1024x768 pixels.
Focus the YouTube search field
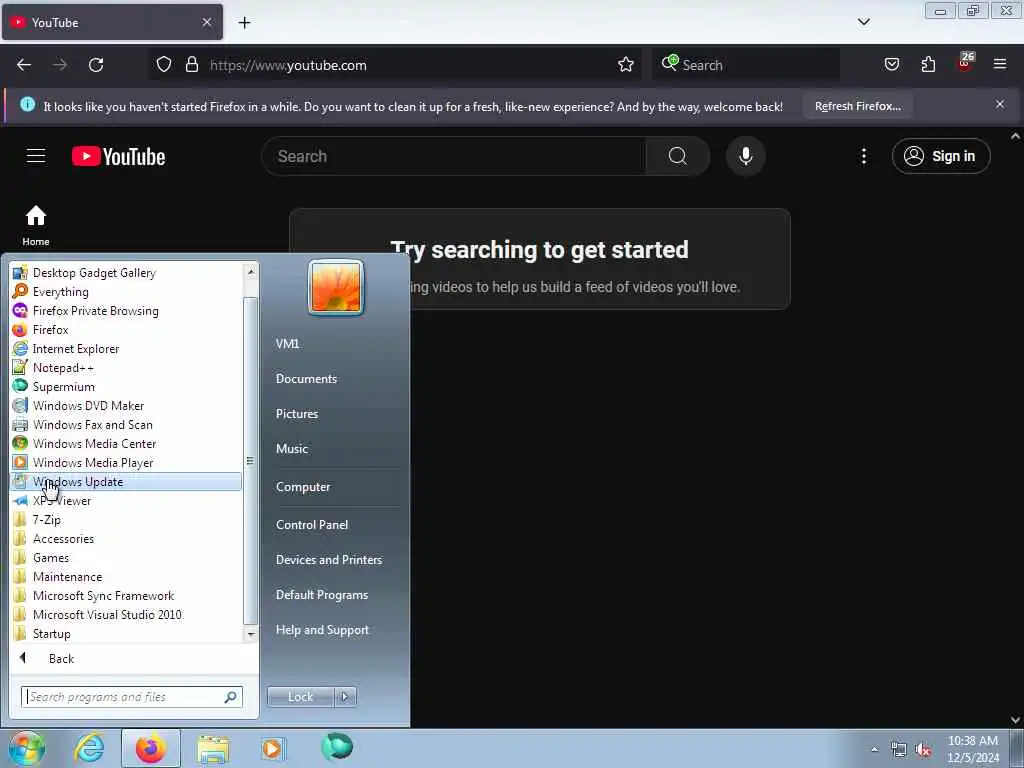453,156
